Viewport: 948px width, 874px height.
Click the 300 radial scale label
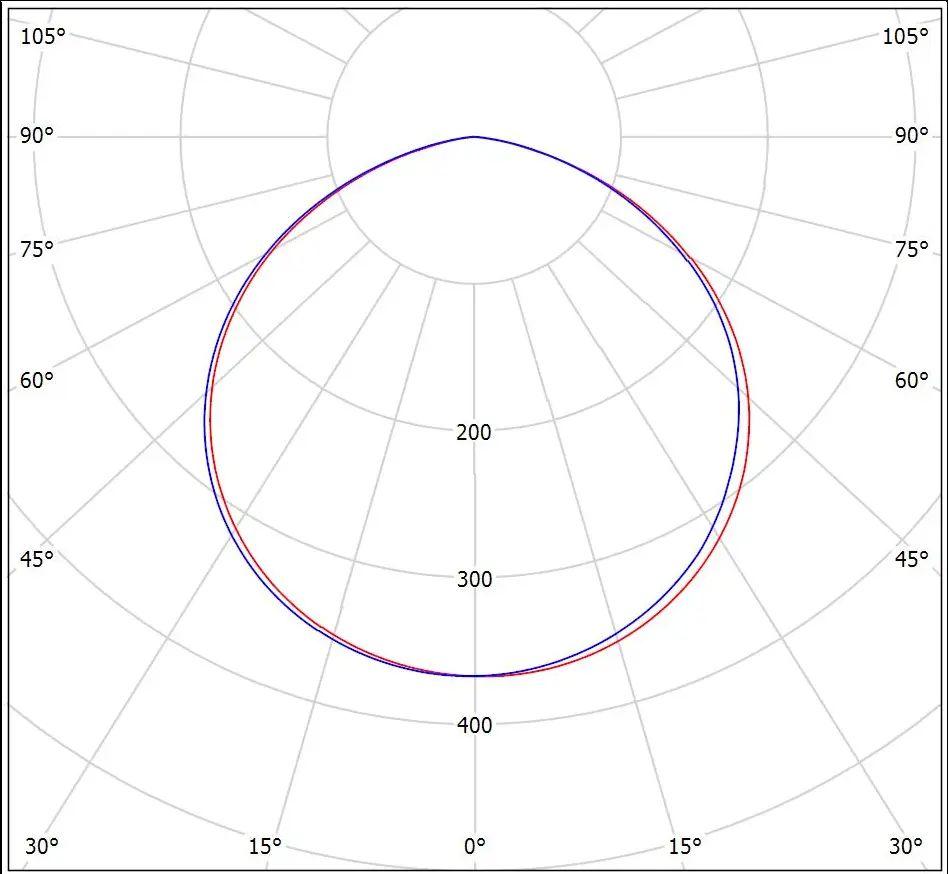(x=474, y=579)
